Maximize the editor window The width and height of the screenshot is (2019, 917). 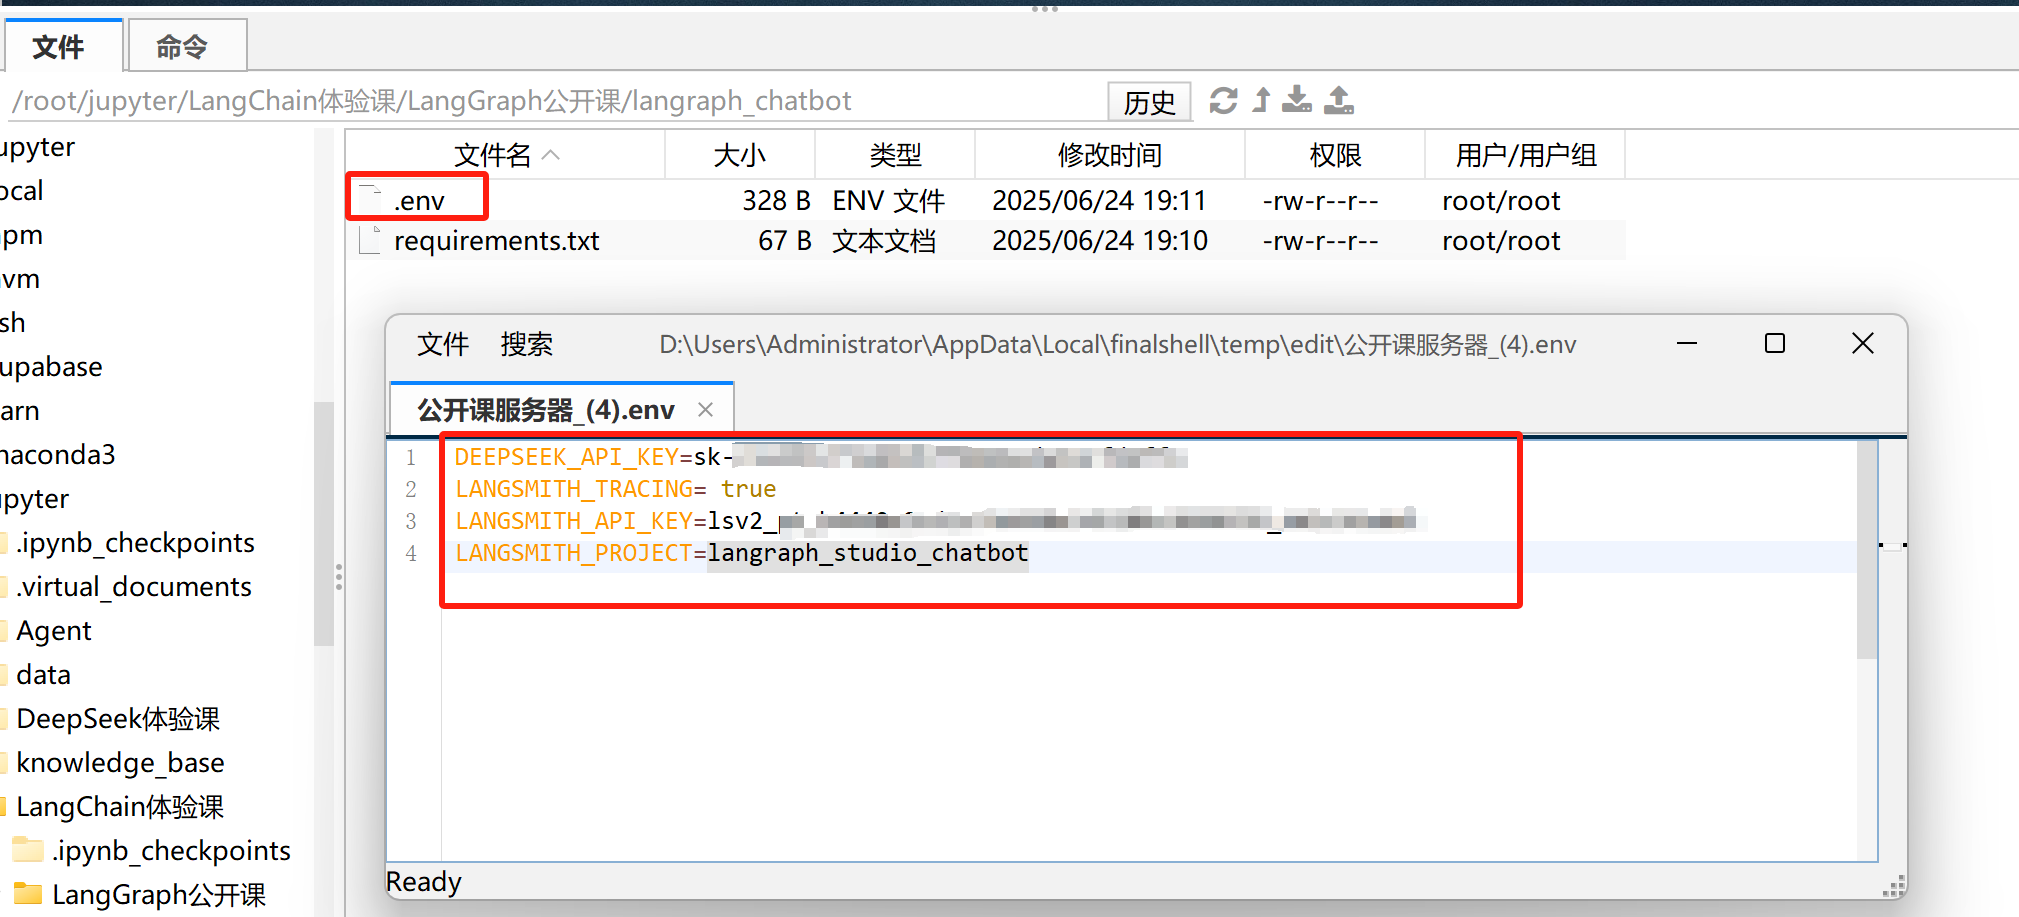[1775, 343]
